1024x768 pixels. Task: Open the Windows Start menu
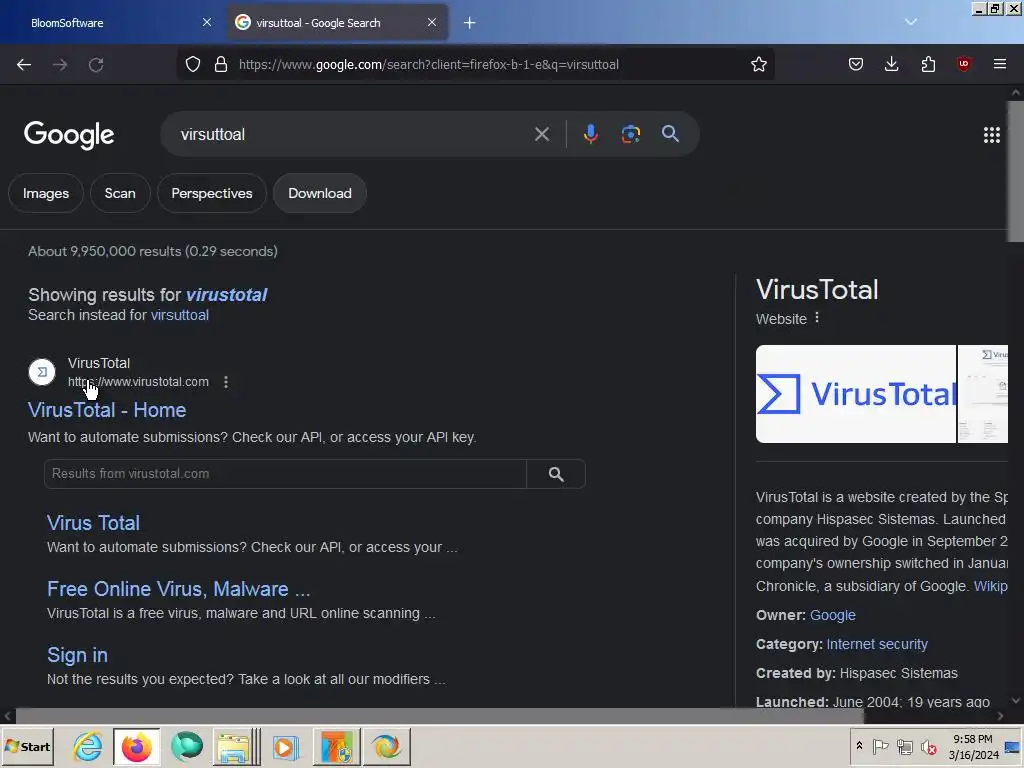point(27,746)
